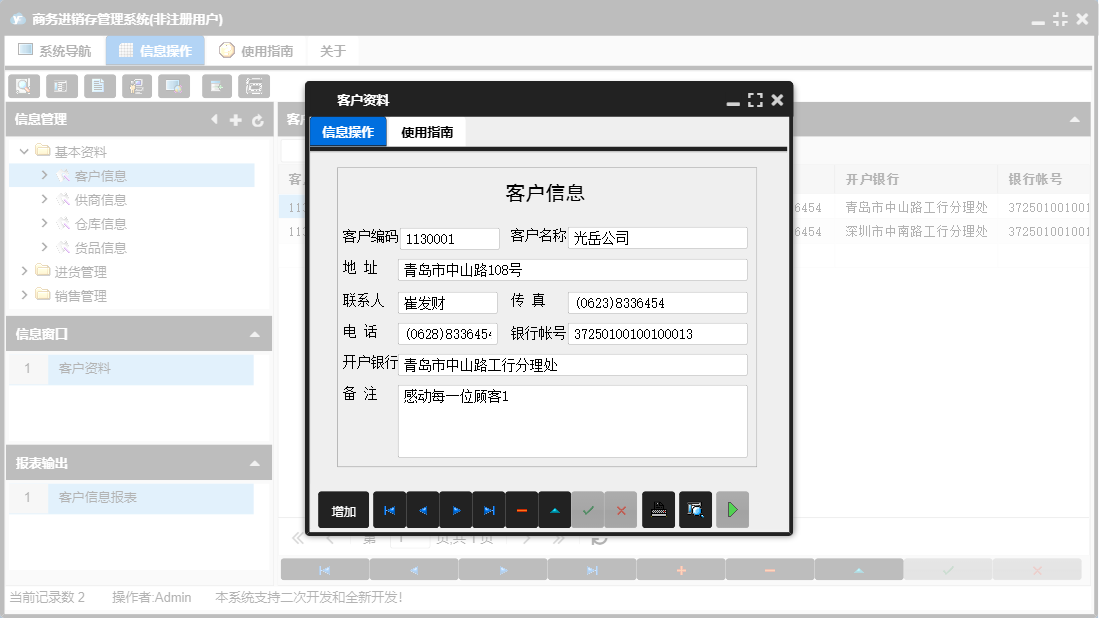Collapse the 基本资料 tree folder
The image size is (1099, 618).
(x=25, y=152)
